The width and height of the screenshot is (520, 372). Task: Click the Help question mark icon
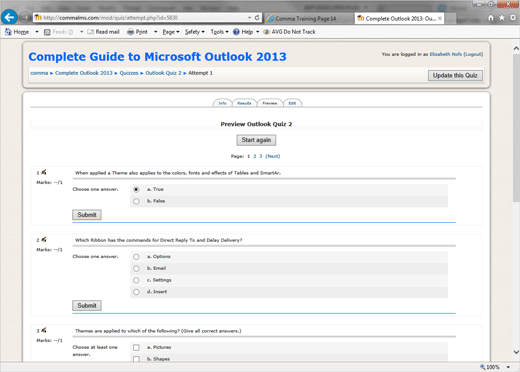236,32
